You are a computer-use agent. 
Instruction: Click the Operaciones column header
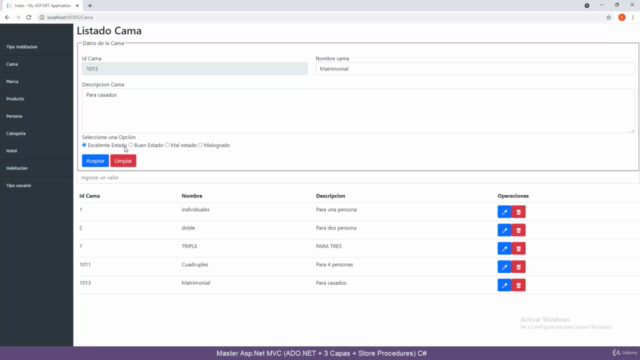click(x=513, y=196)
